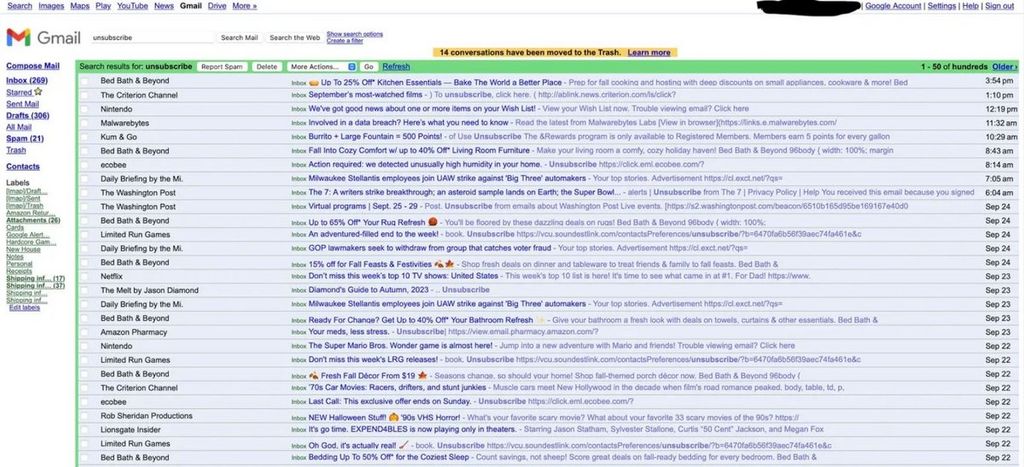The image size is (1024, 467).
Task: Open the Spam (21) folder
Action: pyautogui.click(x=24, y=138)
